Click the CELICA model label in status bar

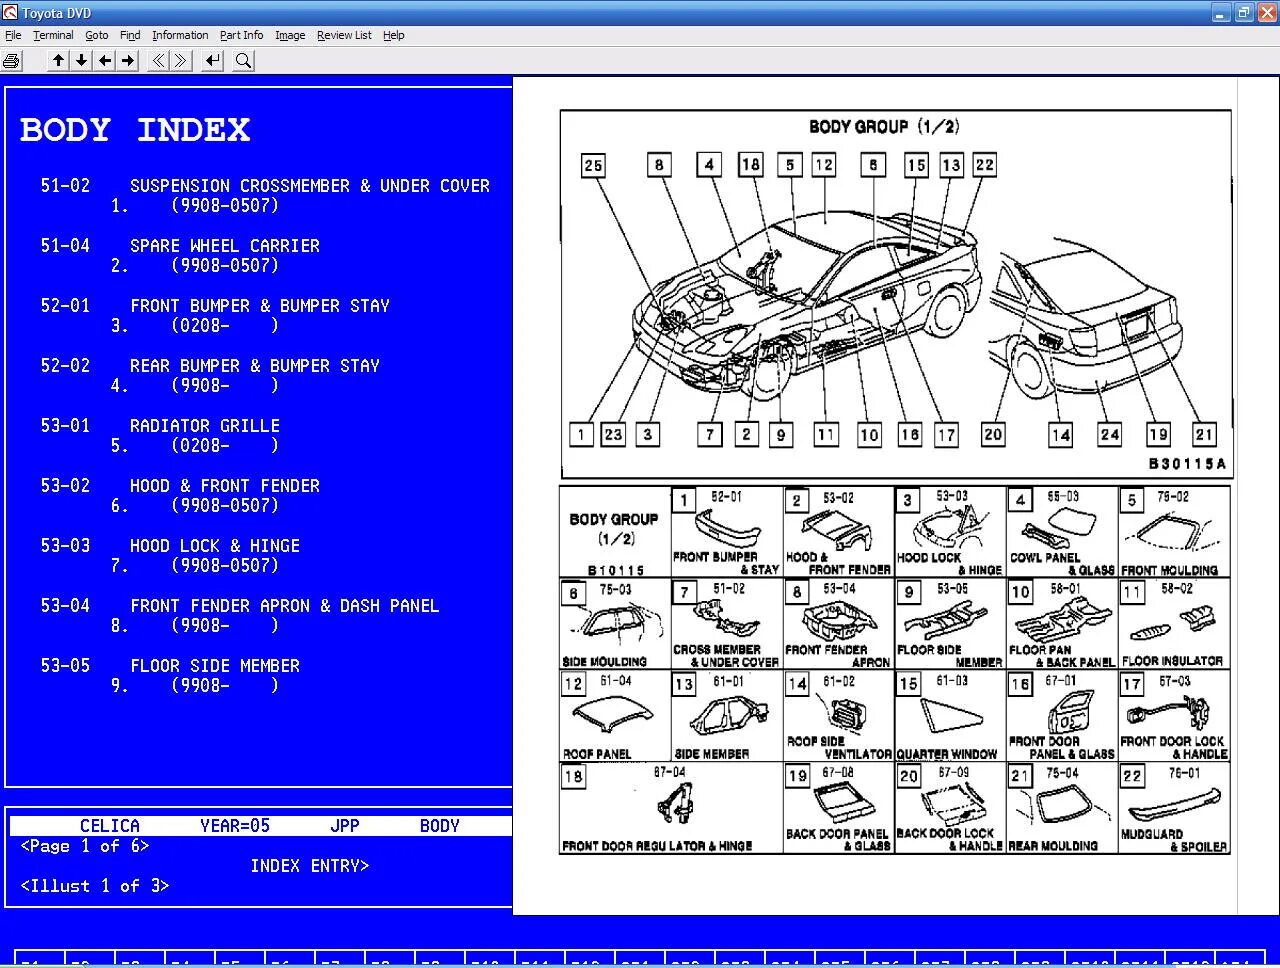point(110,826)
